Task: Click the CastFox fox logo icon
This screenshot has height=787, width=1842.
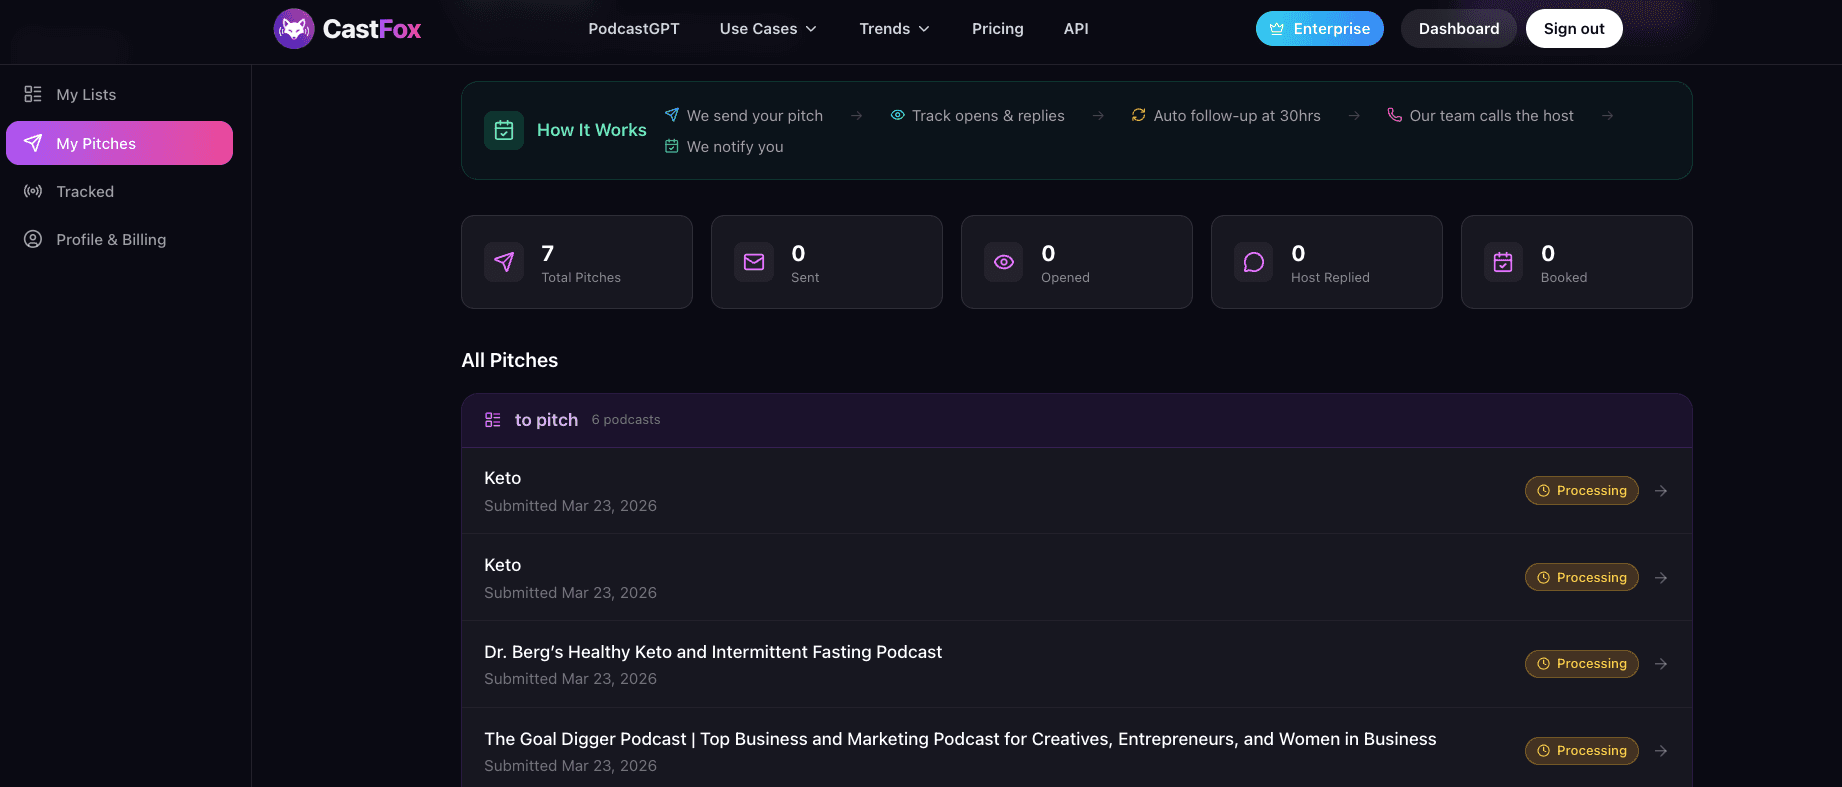Action: (x=294, y=29)
